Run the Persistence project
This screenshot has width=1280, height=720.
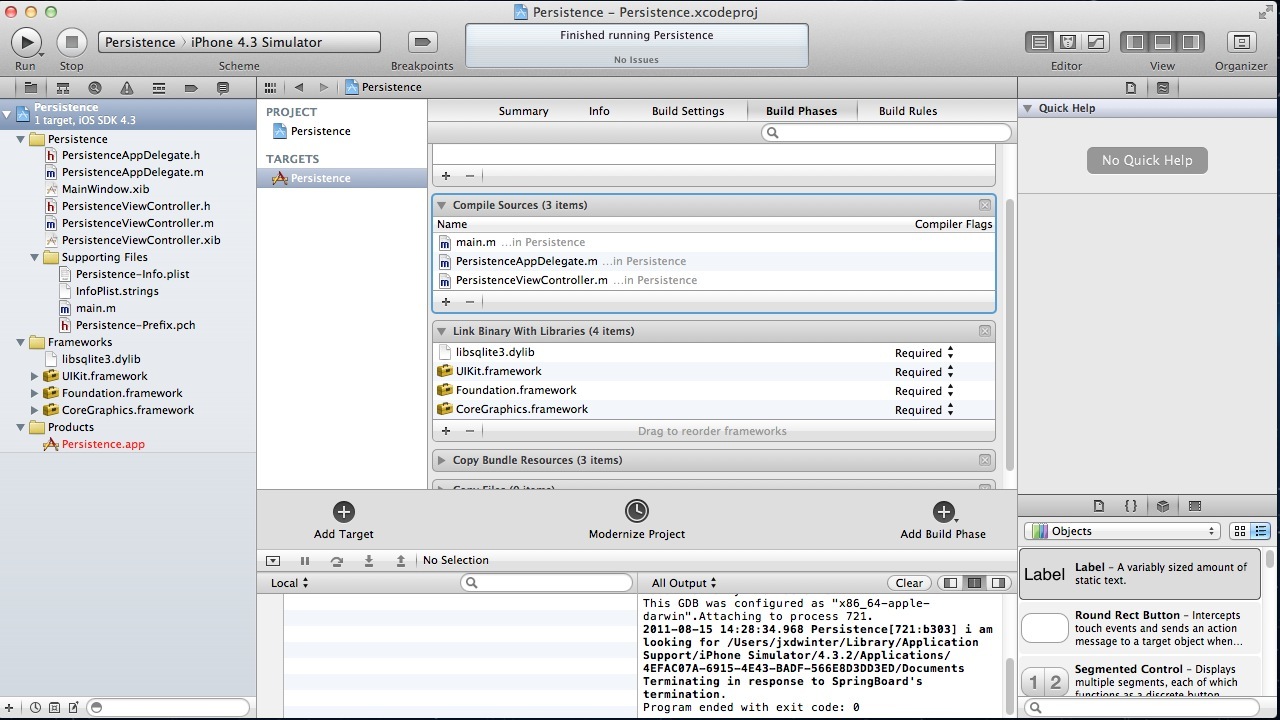26,42
